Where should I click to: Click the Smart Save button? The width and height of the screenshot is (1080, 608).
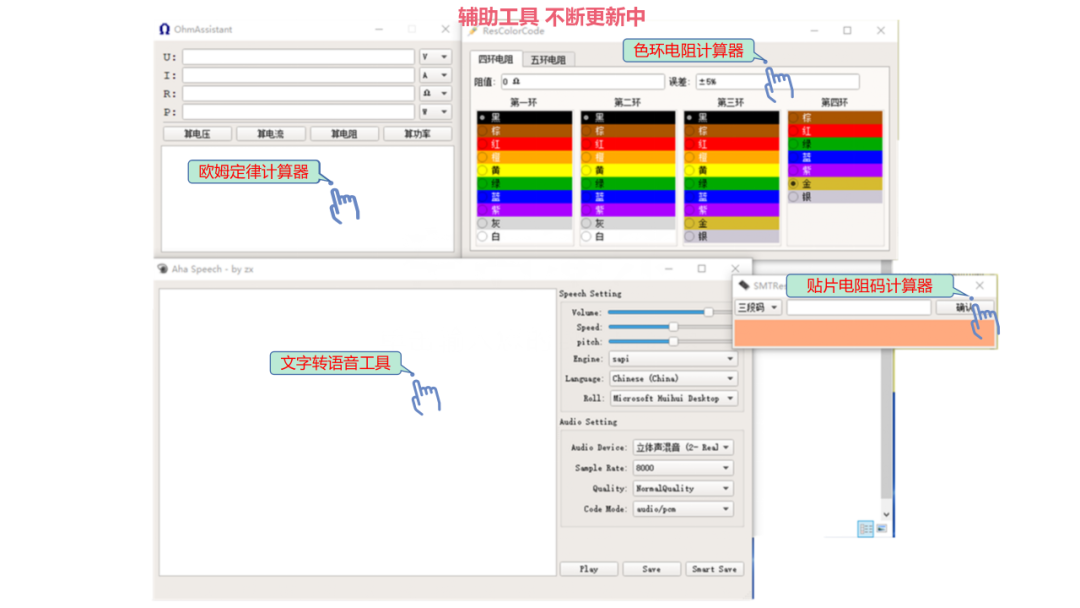click(714, 569)
